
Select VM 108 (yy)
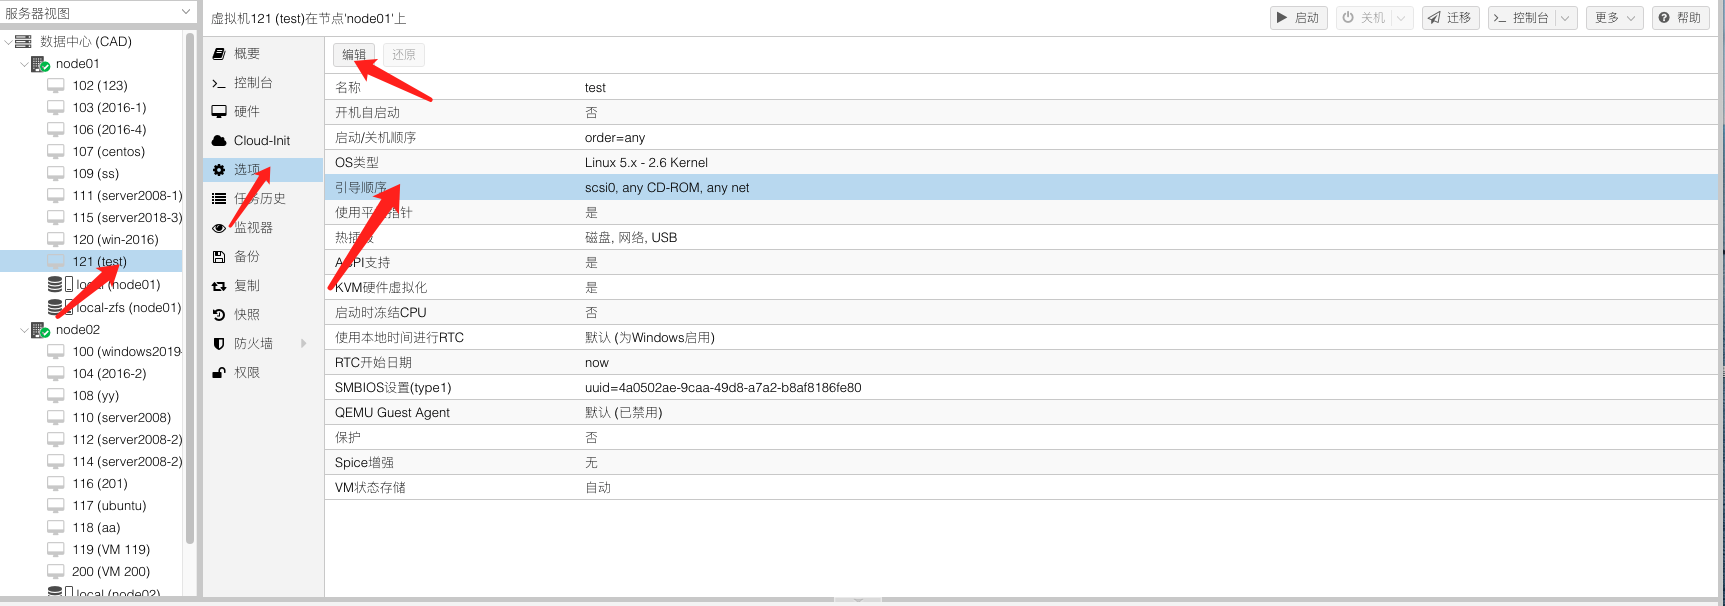click(x=96, y=396)
